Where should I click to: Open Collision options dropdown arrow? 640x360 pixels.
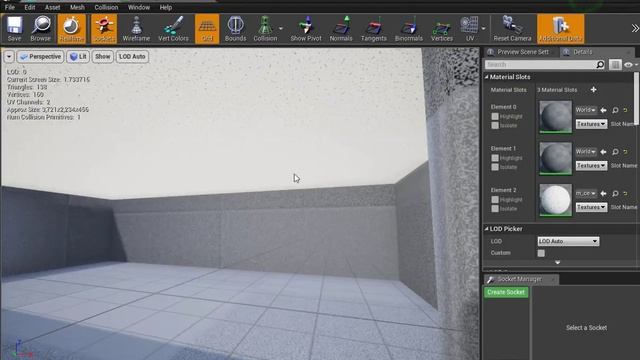click(281, 29)
